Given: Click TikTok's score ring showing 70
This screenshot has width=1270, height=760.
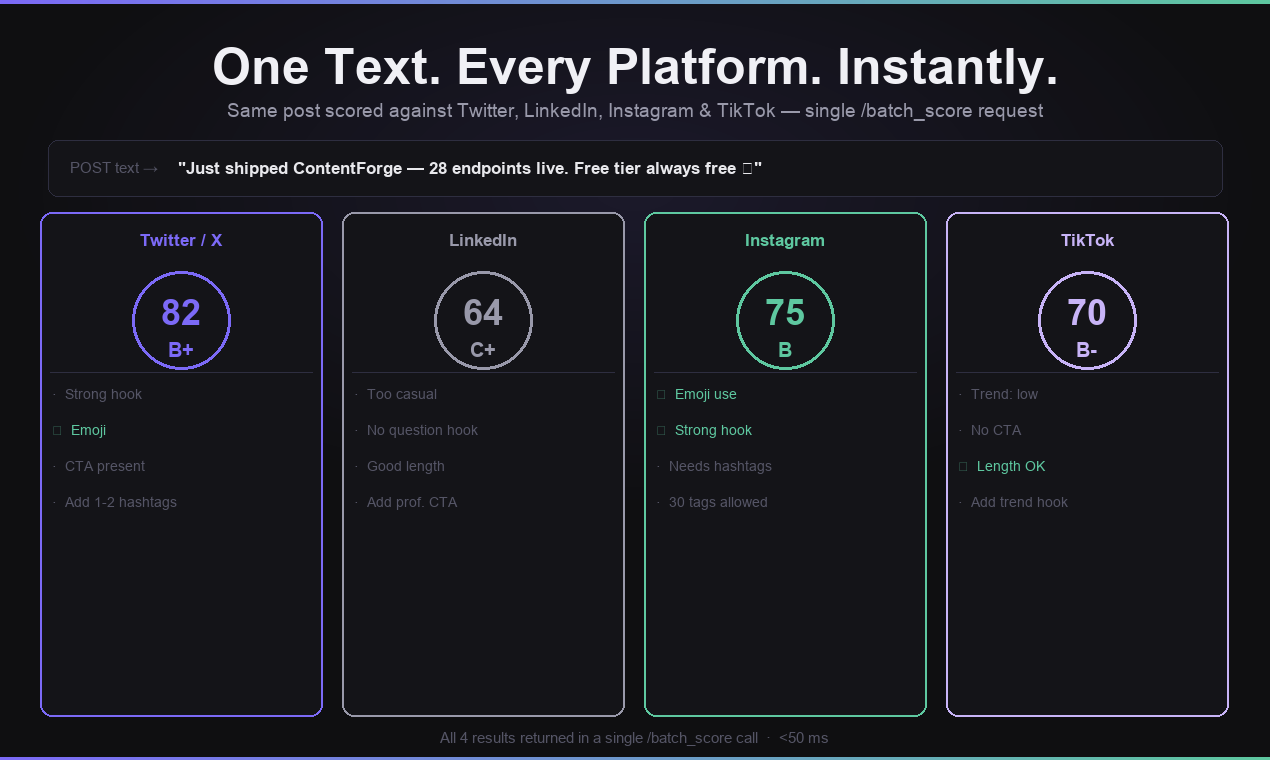Looking at the screenshot, I should point(1087,320).
